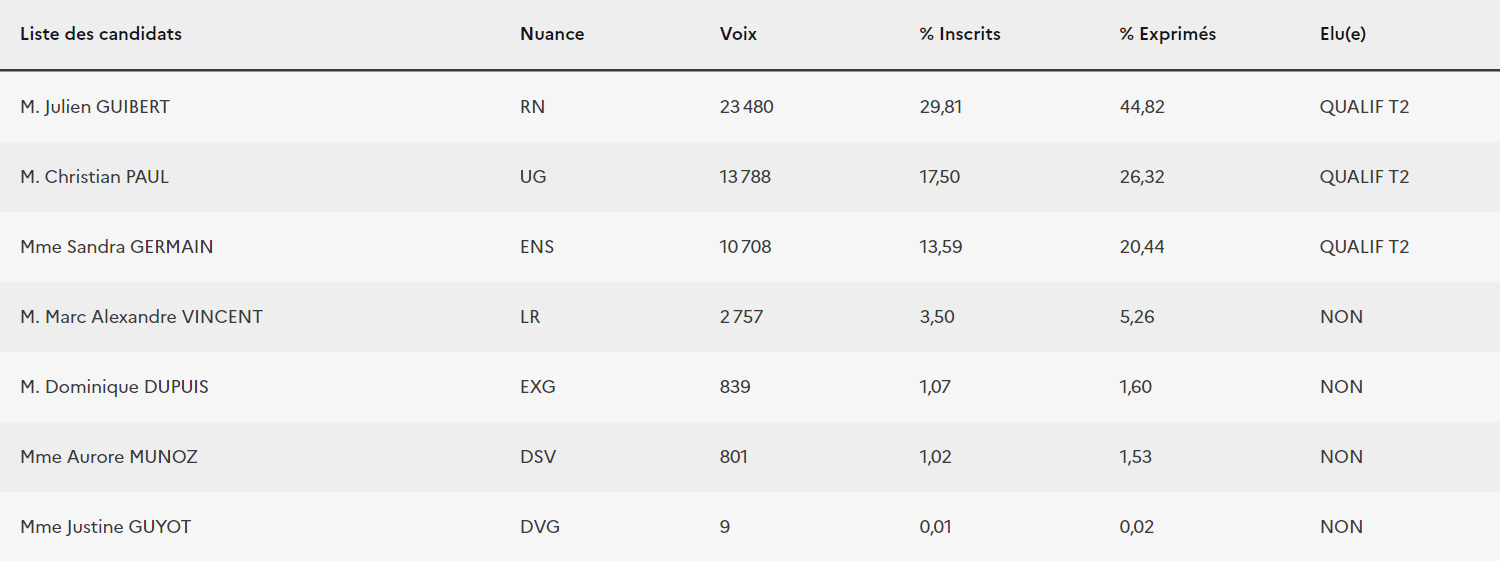
Task: Click the 'Nuance' column header
Action: [x=552, y=34]
